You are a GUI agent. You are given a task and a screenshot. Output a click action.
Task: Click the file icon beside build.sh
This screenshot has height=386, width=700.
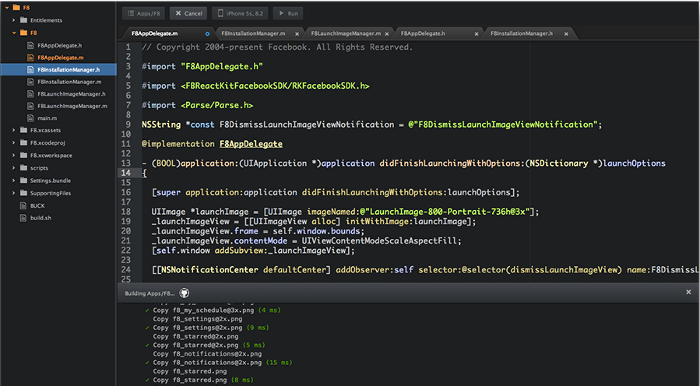(x=23, y=218)
